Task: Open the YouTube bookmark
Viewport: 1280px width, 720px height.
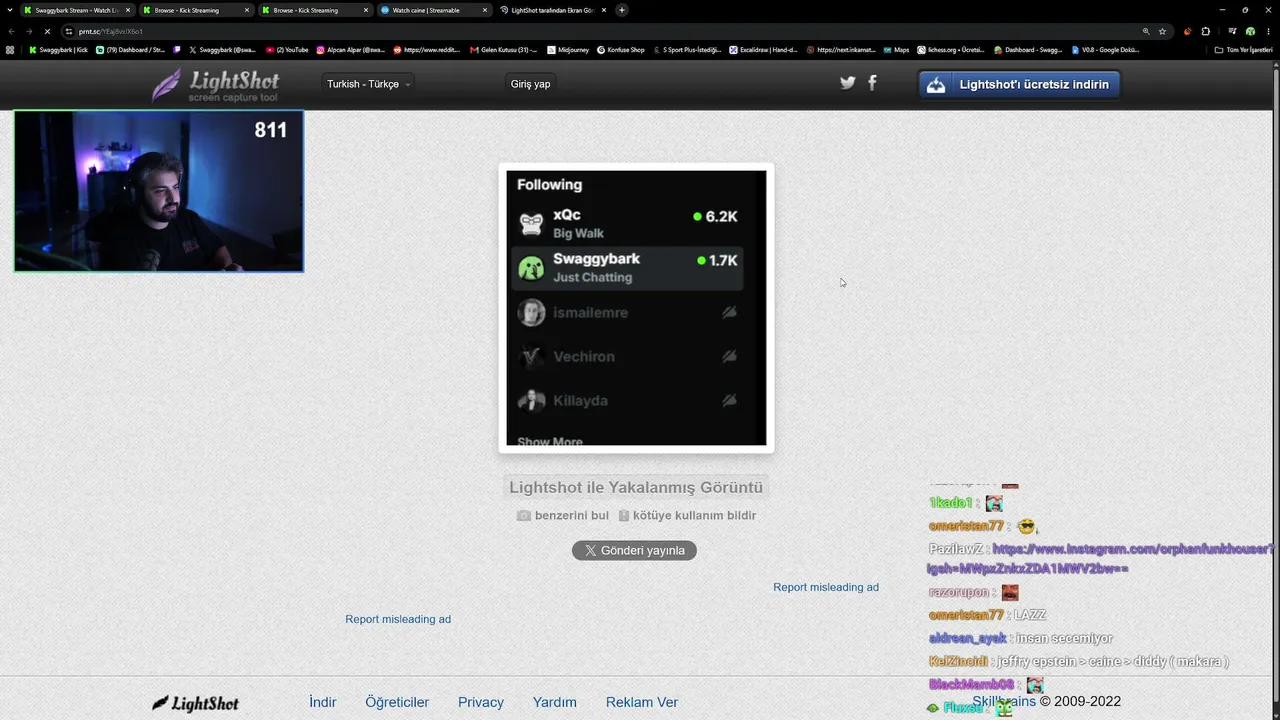Action: [x=287, y=50]
